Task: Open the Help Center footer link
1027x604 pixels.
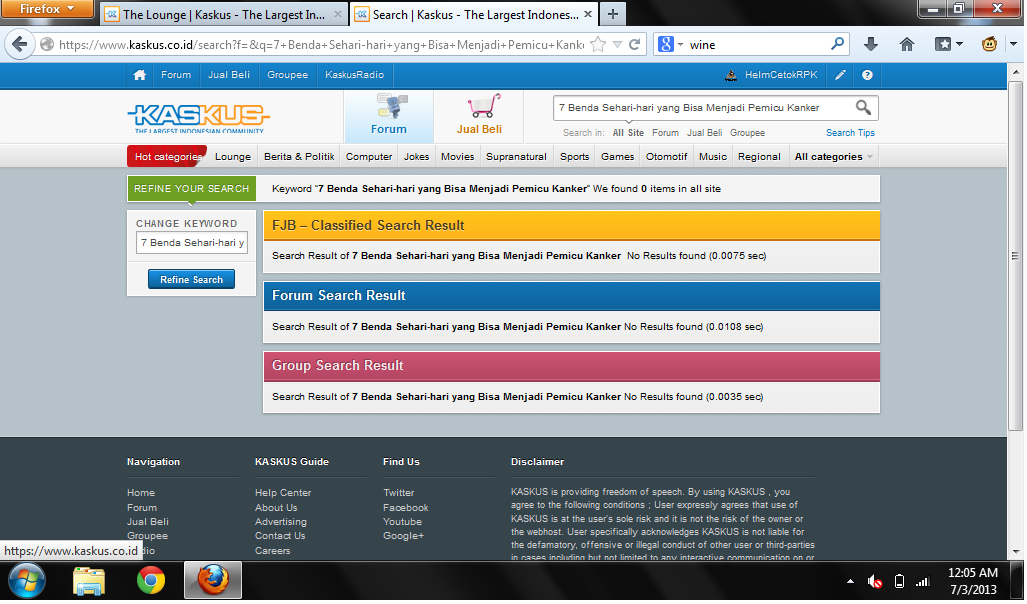Action: click(283, 493)
